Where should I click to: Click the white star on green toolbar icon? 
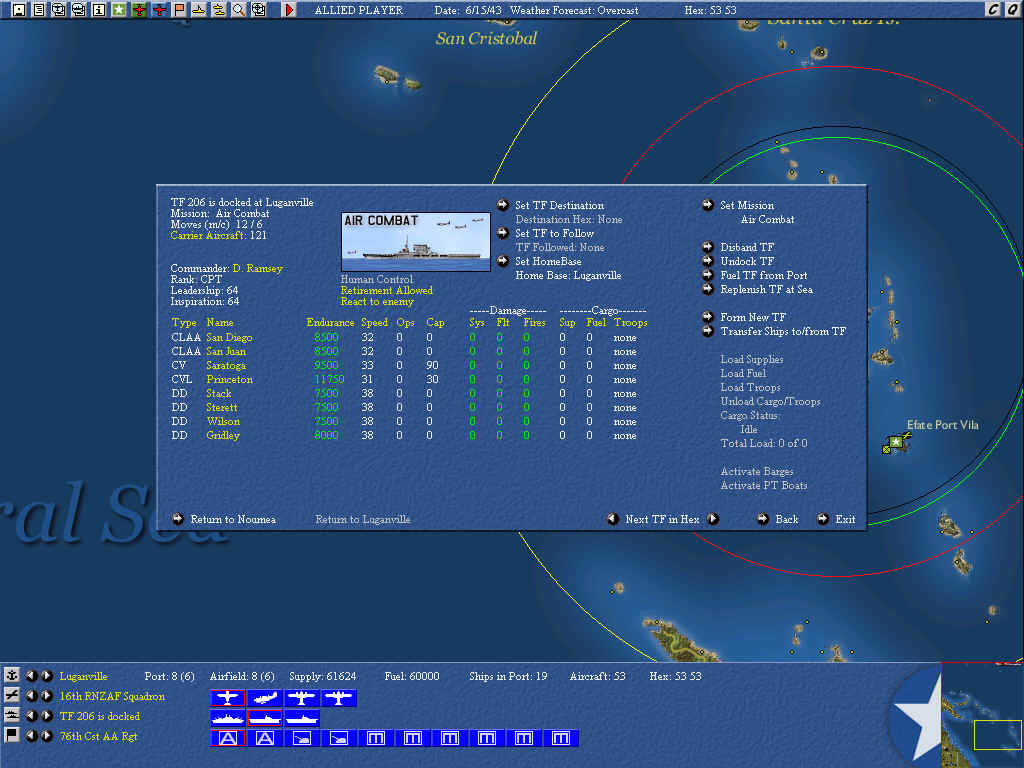(x=119, y=10)
